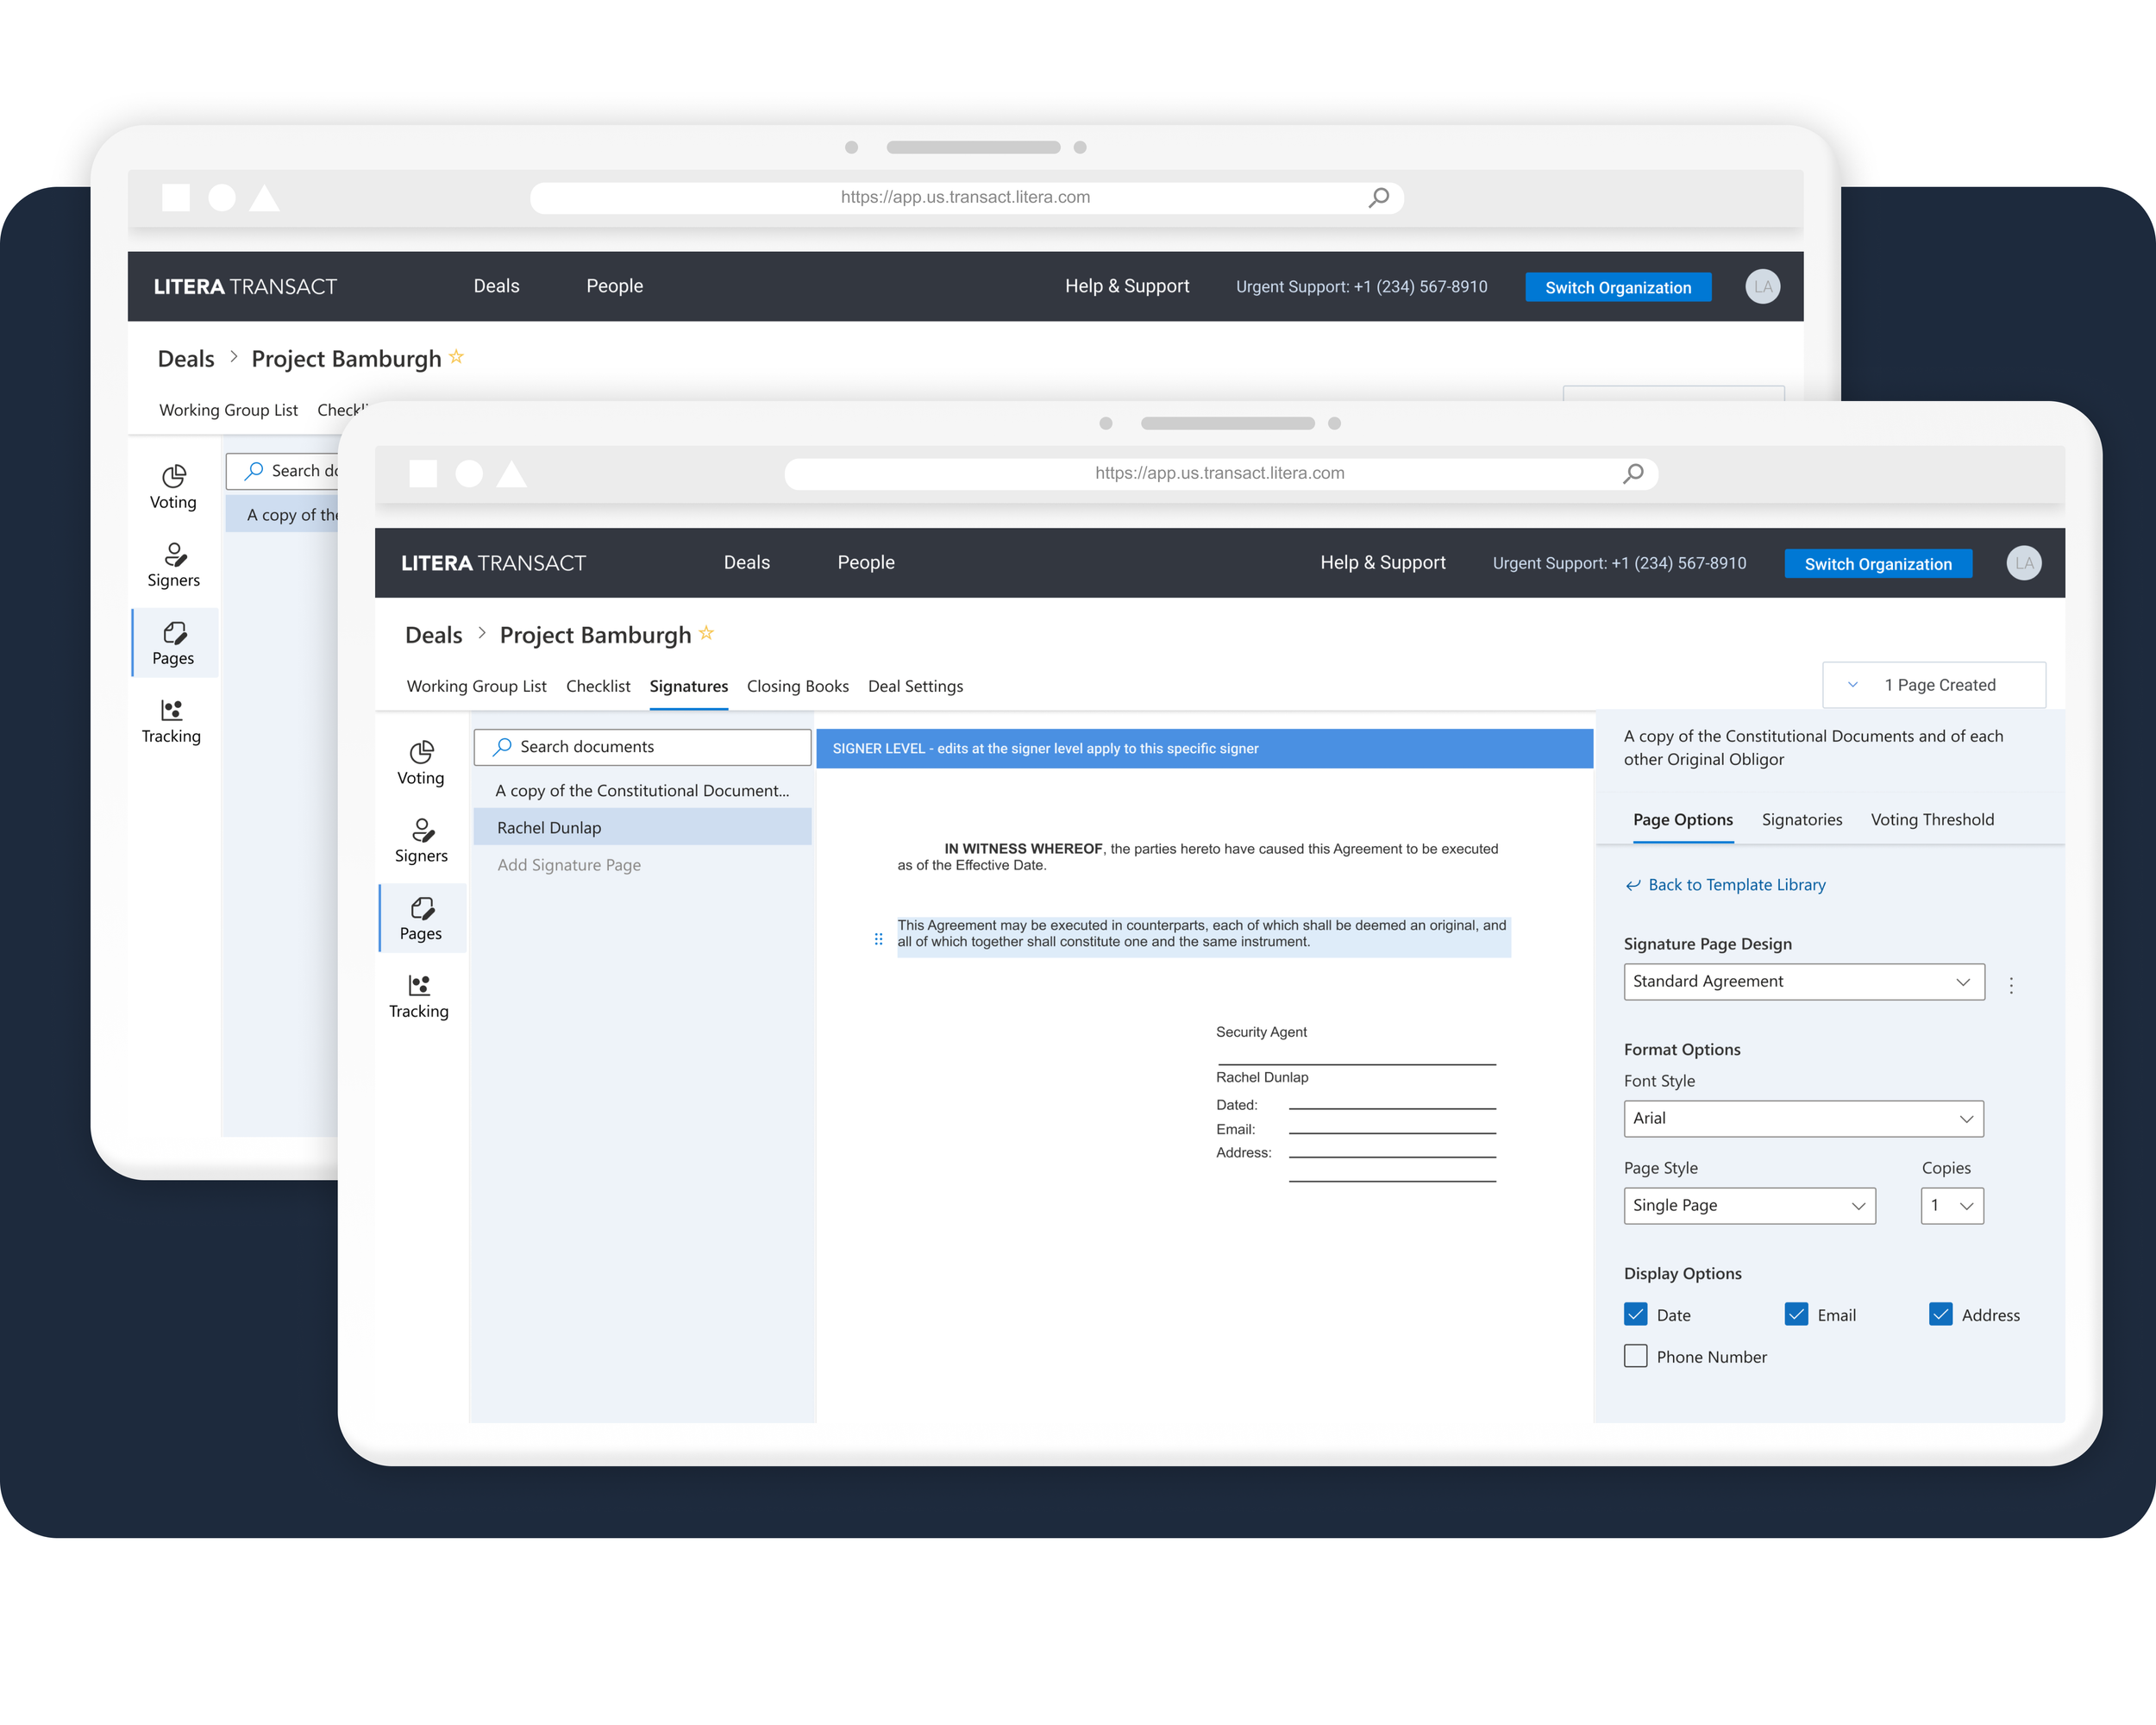This screenshot has width=2156, height=1725.
Task: Enable the Phone Number checkbox
Action: 1636,1356
